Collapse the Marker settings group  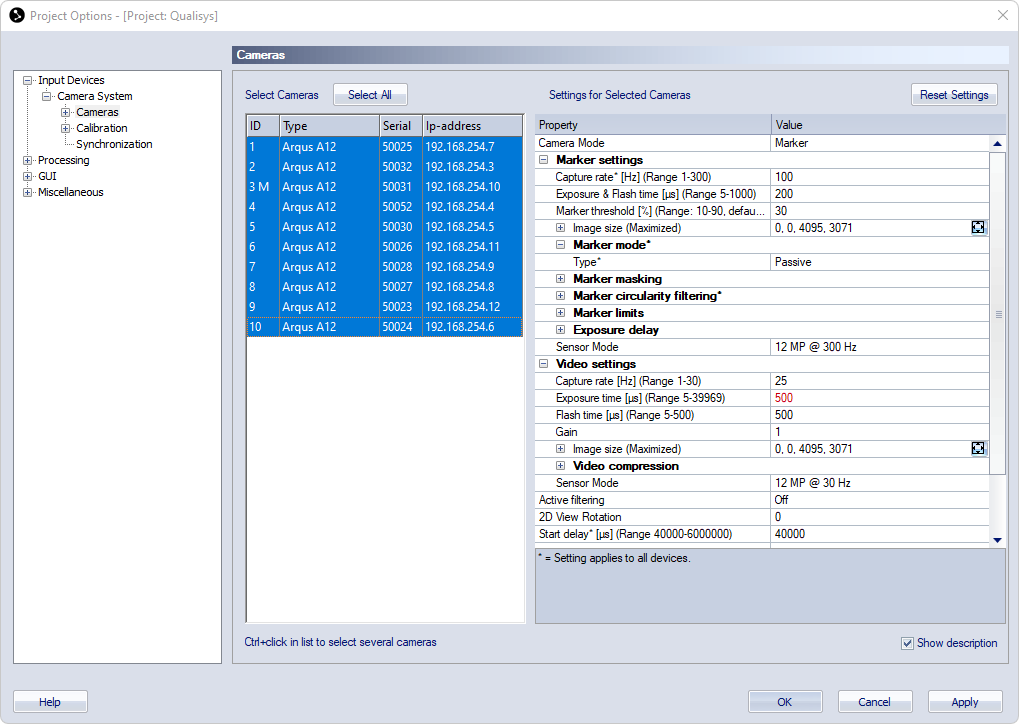pyautogui.click(x=543, y=160)
